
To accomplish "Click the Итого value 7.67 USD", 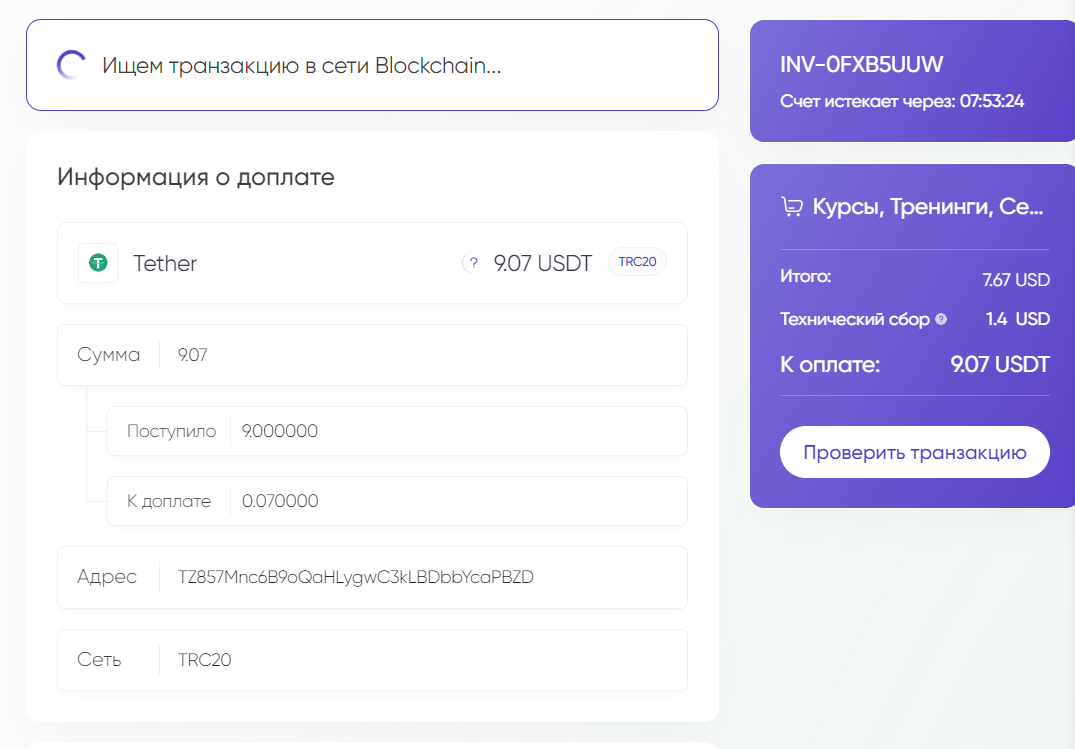I will coord(1016,280).
